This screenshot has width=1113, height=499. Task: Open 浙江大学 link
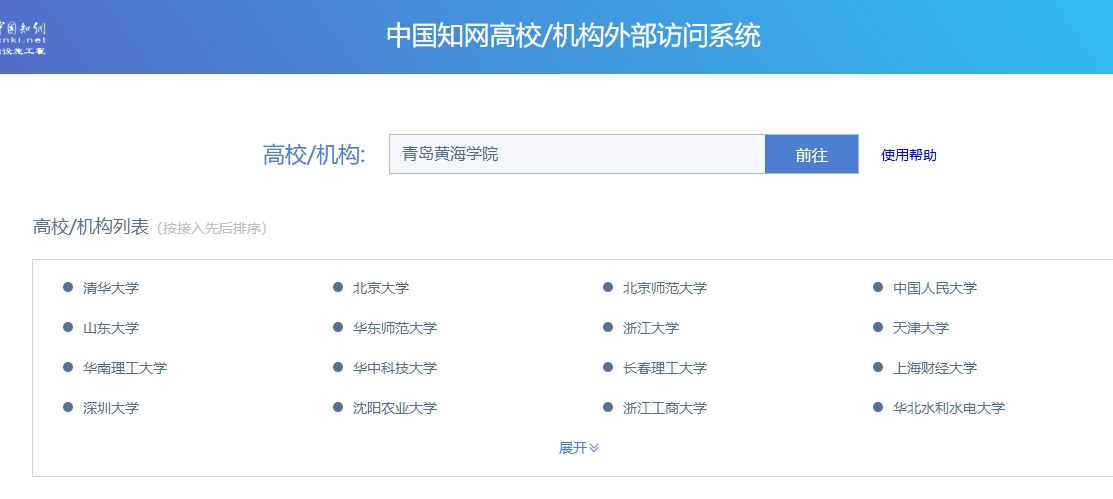tap(650, 328)
